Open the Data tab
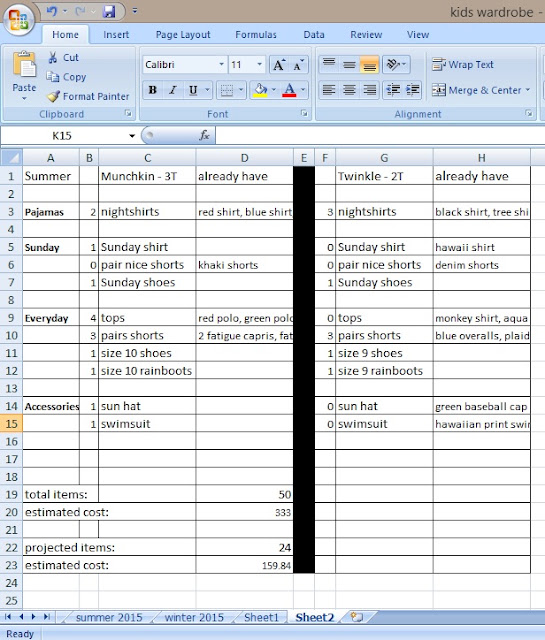This screenshot has width=545, height=640. 314,35
